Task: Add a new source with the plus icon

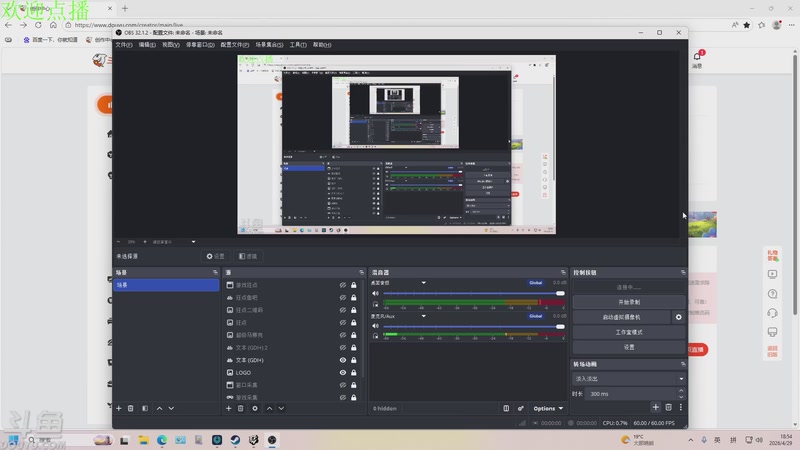Action: click(x=229, y=408)
